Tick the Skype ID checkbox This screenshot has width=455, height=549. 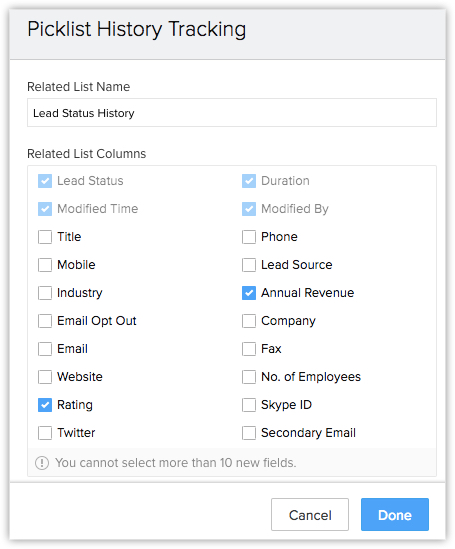tap(249, 405)
